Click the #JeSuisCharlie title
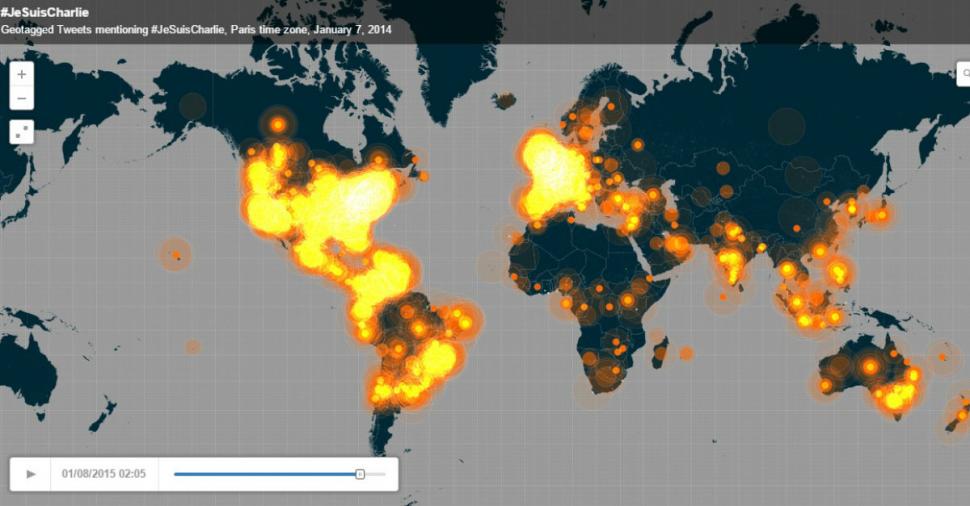Image resolution: width=970 pixels, height=506 pixels. (x=45, y=12)
